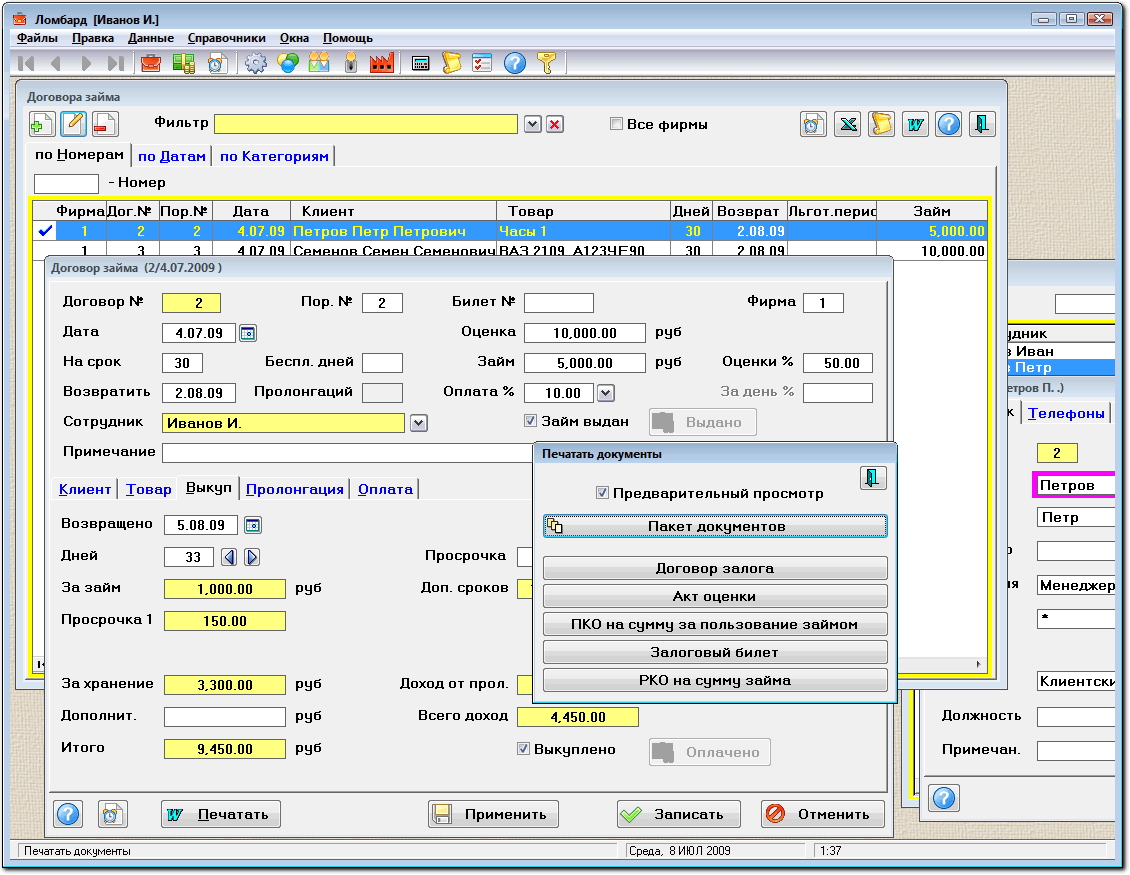Screen dimensions: 1130x875
Task: Toggle the Выкуплено checkbox
Action: [523, 749]
